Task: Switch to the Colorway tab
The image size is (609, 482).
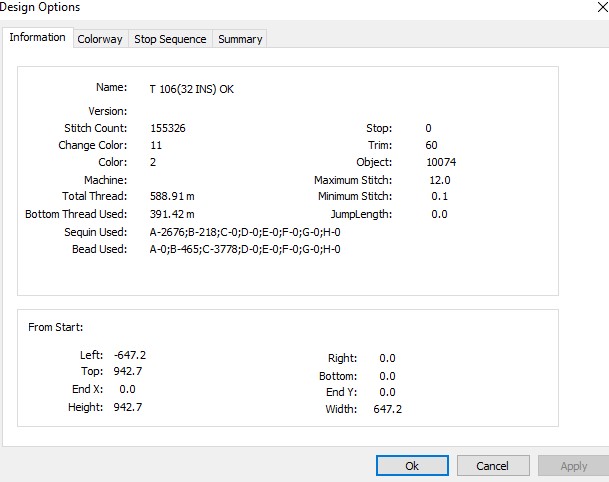Action: (x=100, y=39)
